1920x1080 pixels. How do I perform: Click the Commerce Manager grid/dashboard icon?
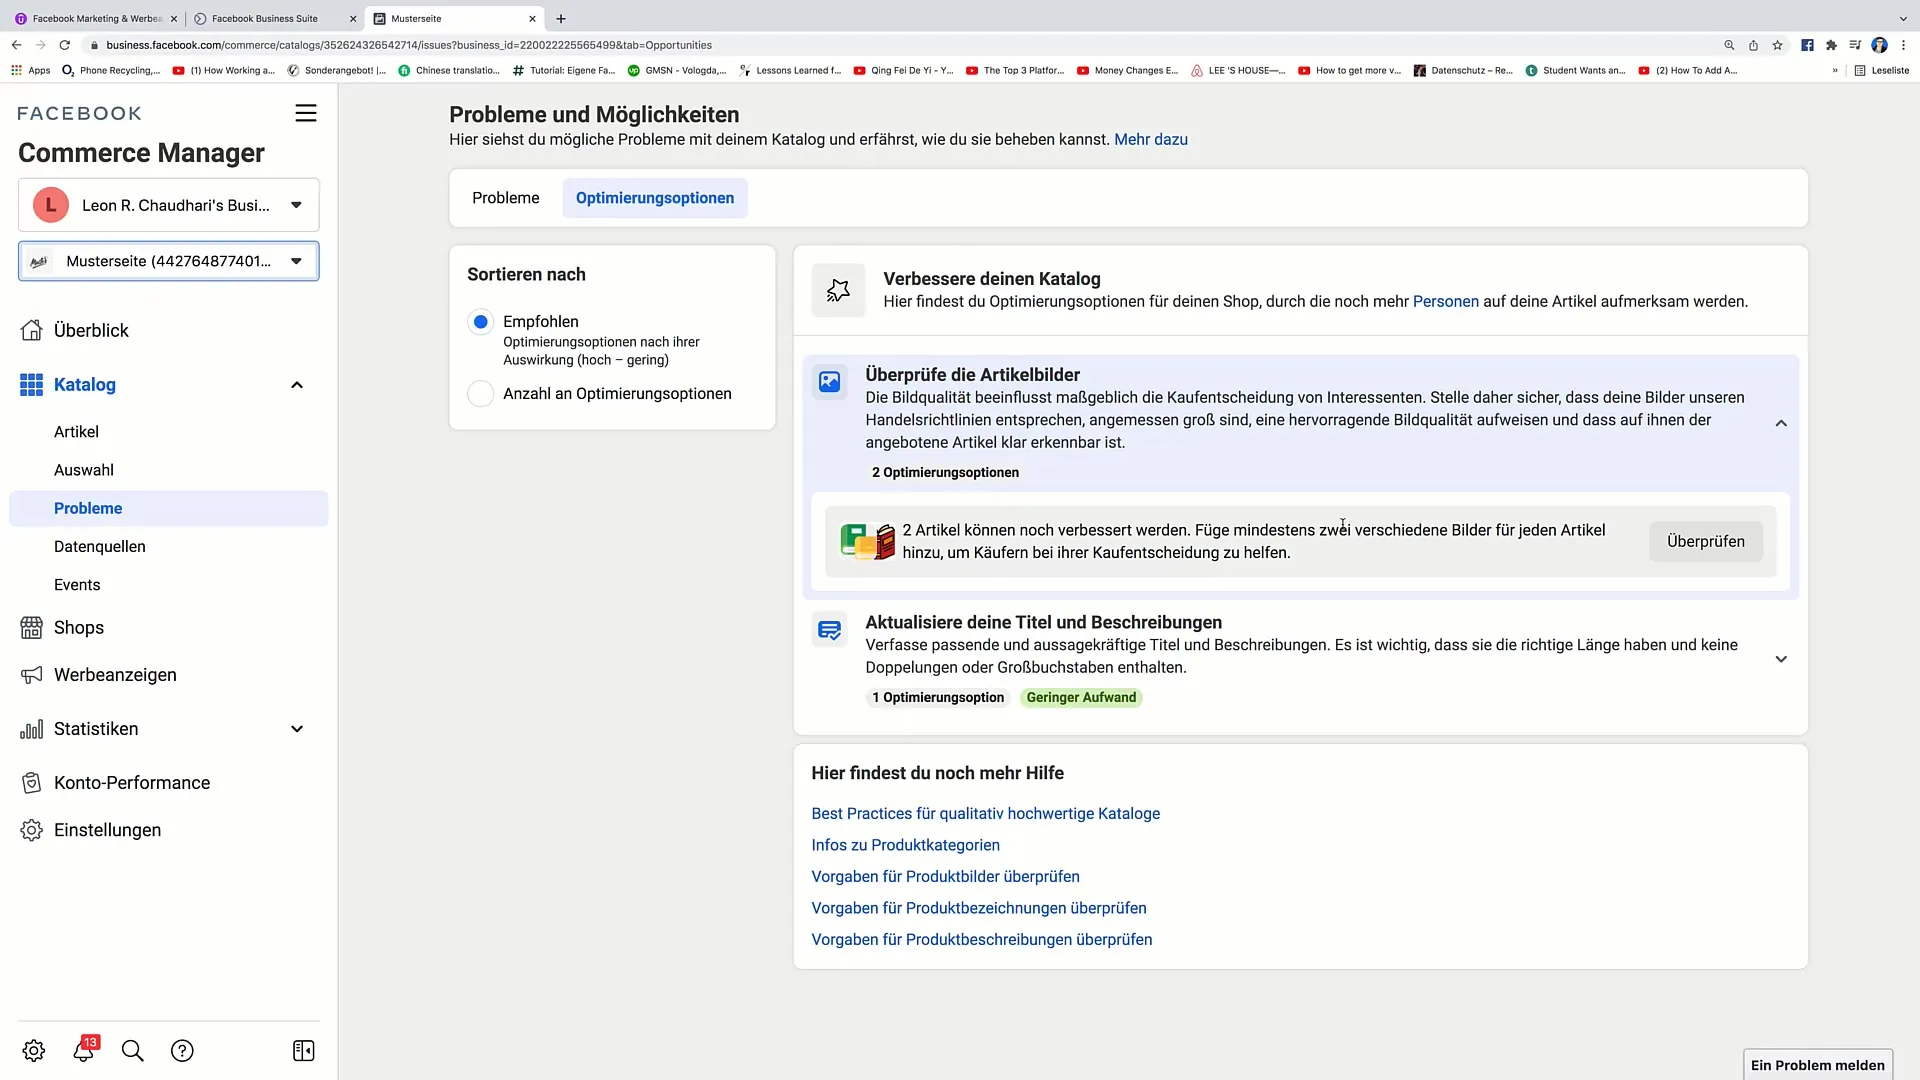click(x=30, y=384)
